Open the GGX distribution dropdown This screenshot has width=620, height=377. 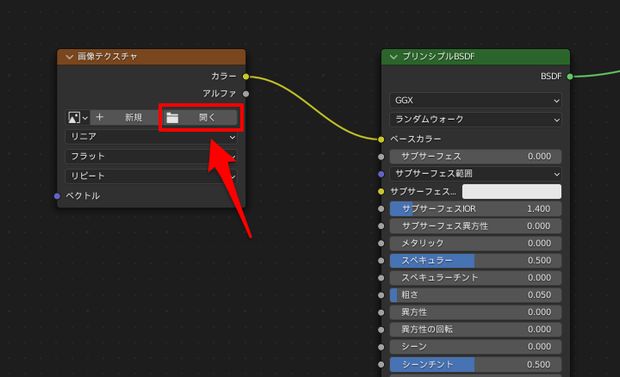475,100
